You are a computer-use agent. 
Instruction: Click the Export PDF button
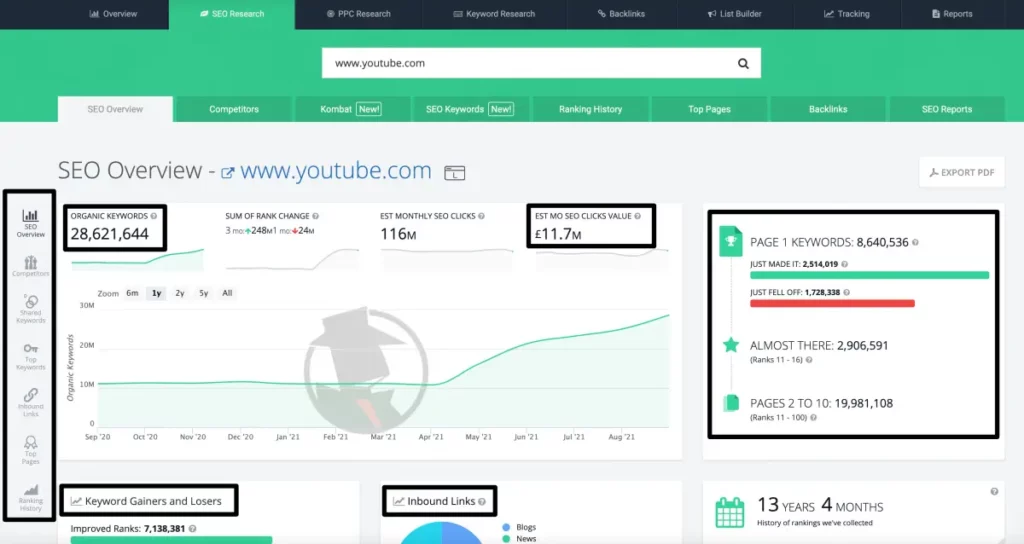[961, 172]
